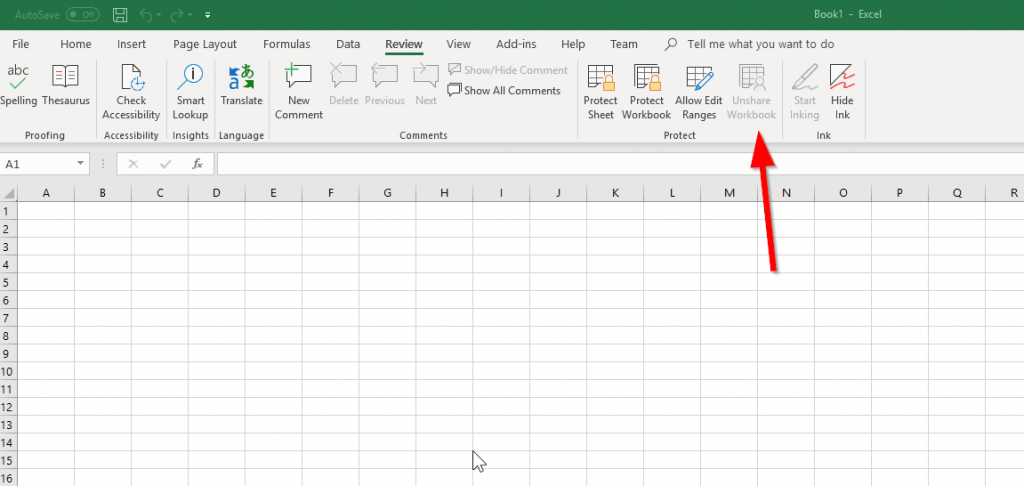Open Customize Quick Access Toolbar dropdown
Viewport: 1024px width, 486px height.
(x=207, y=16)
